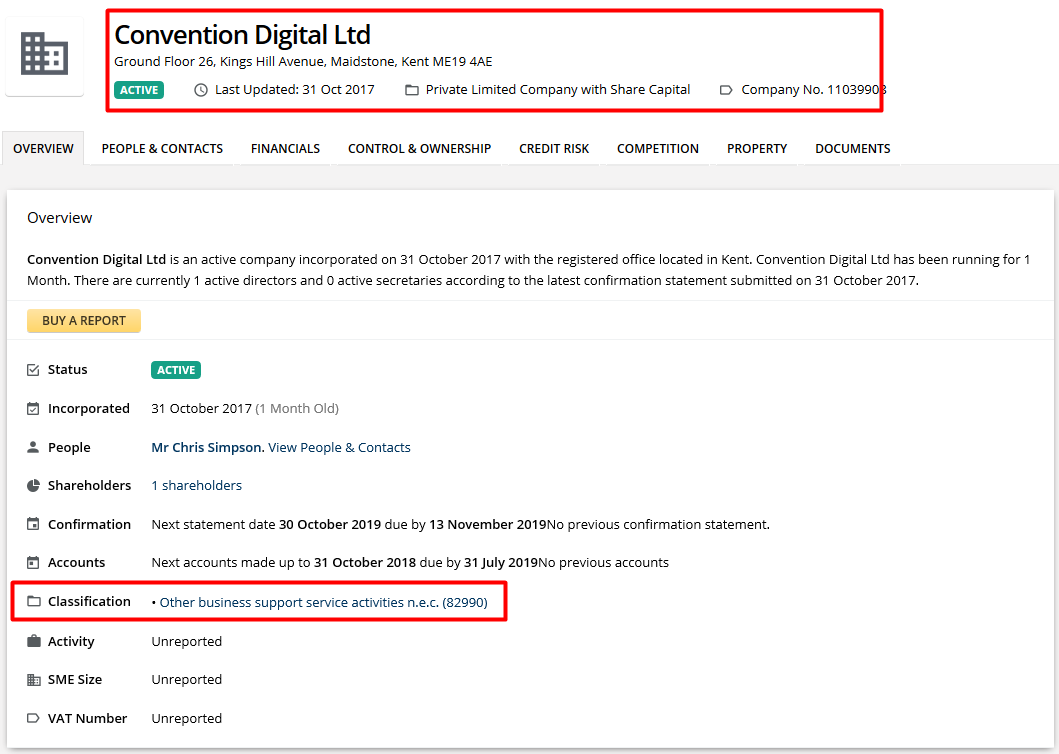Open Mr Chris Simpson's profile link
Screen dimensions: 1059x754
pyautogui.click(x=207, y=447)
